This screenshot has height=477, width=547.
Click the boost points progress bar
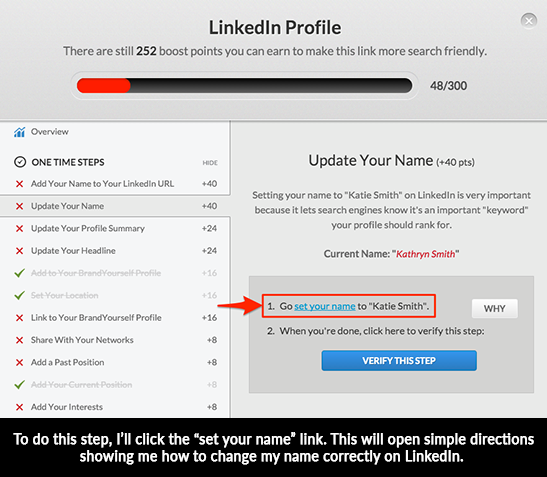click(x=244, y=86)
